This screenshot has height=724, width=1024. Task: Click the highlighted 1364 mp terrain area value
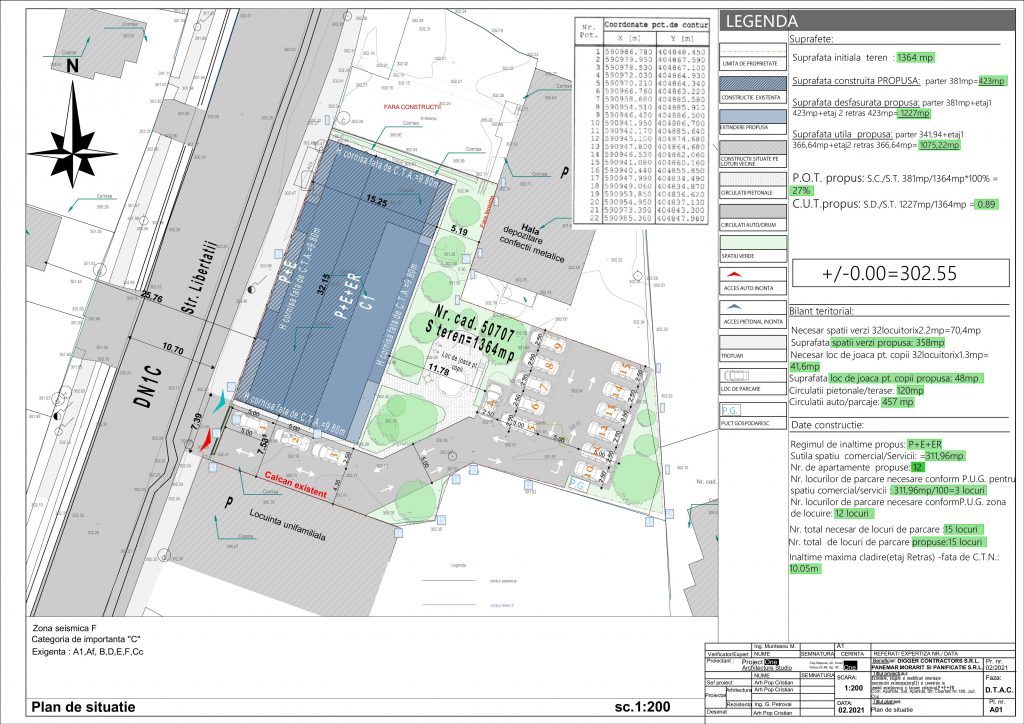pyautogui.click(x=915, y=58)
